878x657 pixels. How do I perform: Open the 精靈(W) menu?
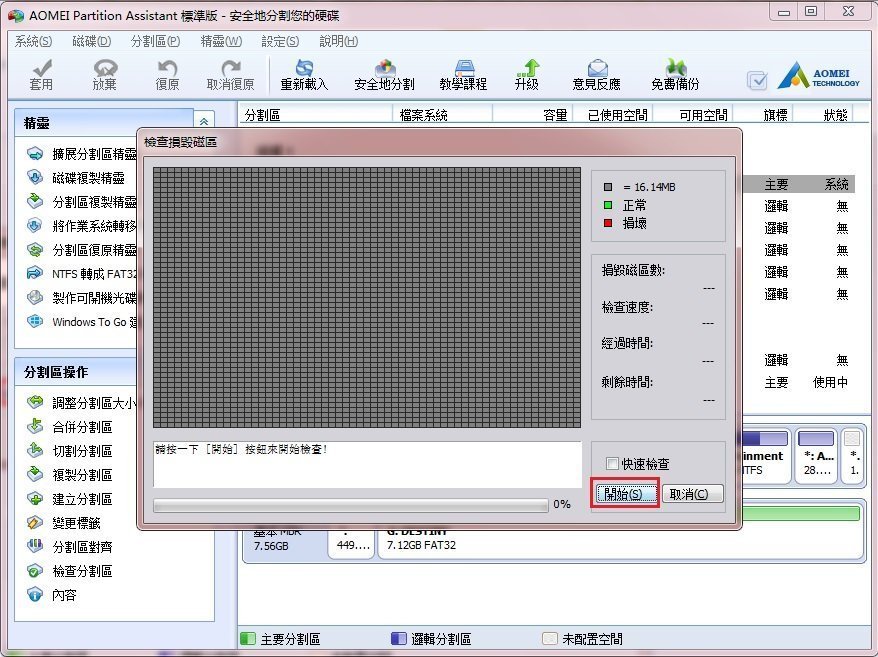pos(221,41)
